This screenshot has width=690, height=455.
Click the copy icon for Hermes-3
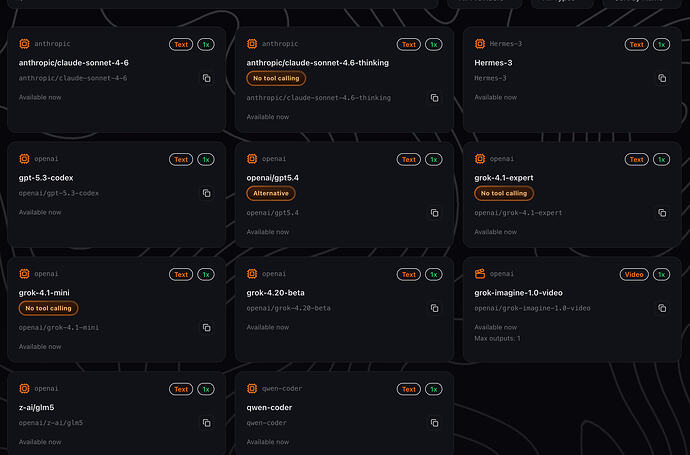click(x=662, y=78)
